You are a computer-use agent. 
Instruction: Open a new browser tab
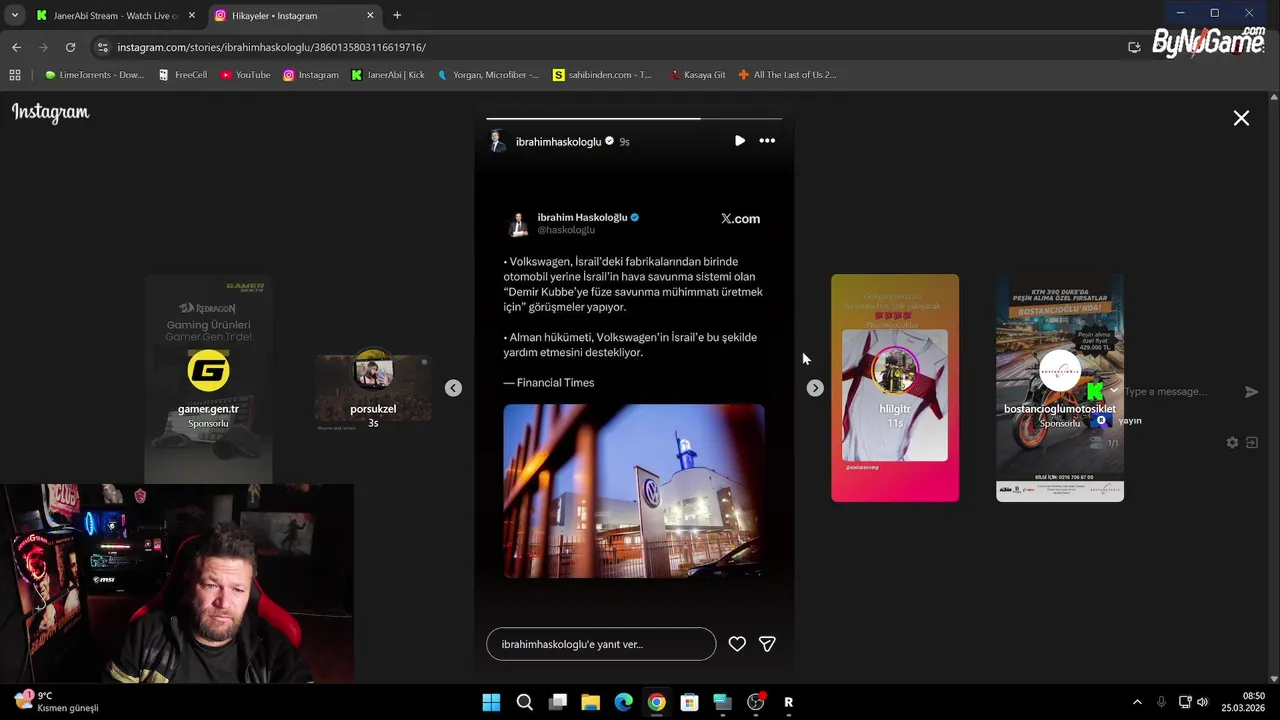[x=397, y=15]
